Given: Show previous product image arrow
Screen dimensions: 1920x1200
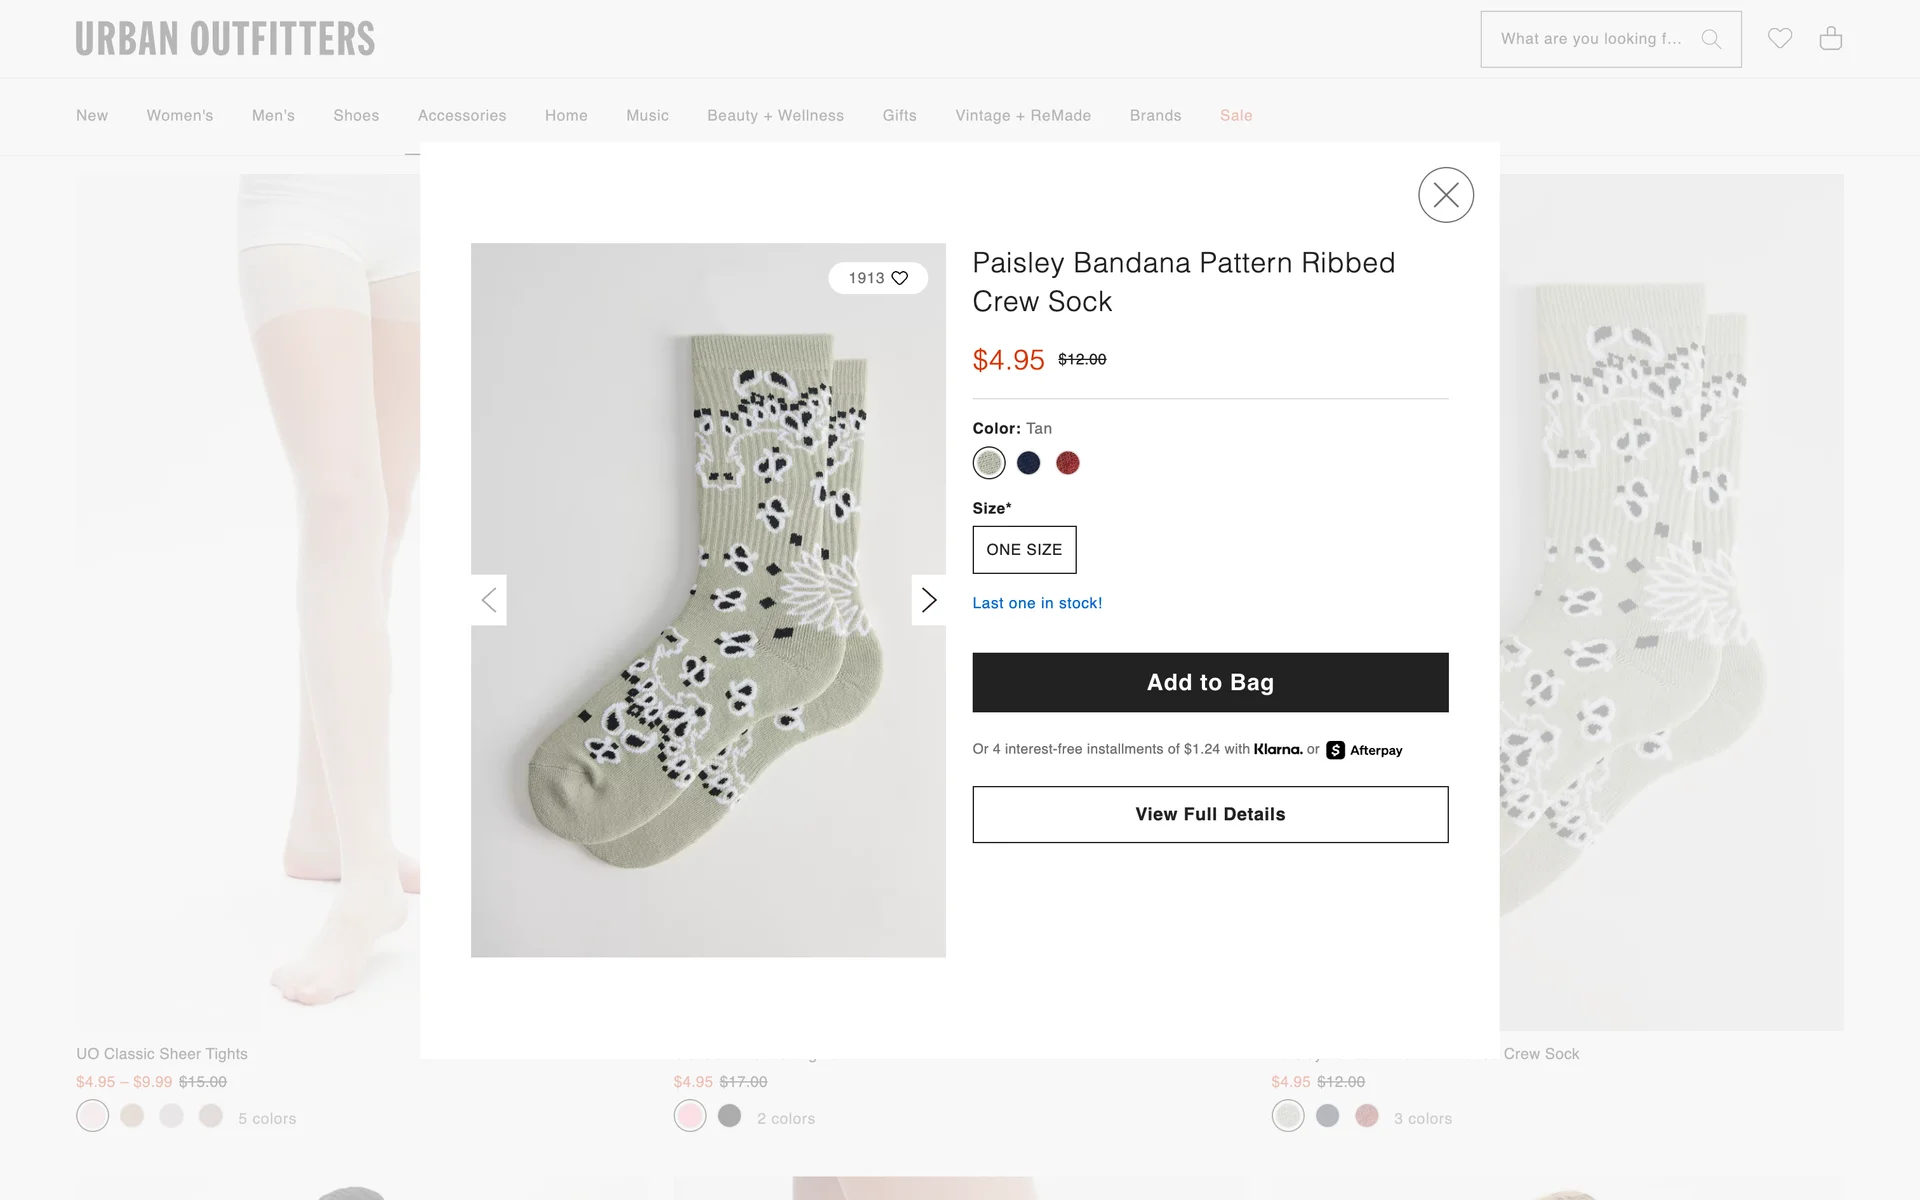Looking at the screenshot, I should [x=489, y=600].
